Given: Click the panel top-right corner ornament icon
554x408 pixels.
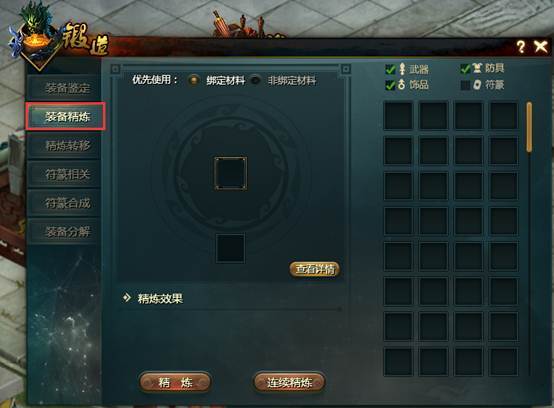Looking at the screenshot, I should [346, 69].
